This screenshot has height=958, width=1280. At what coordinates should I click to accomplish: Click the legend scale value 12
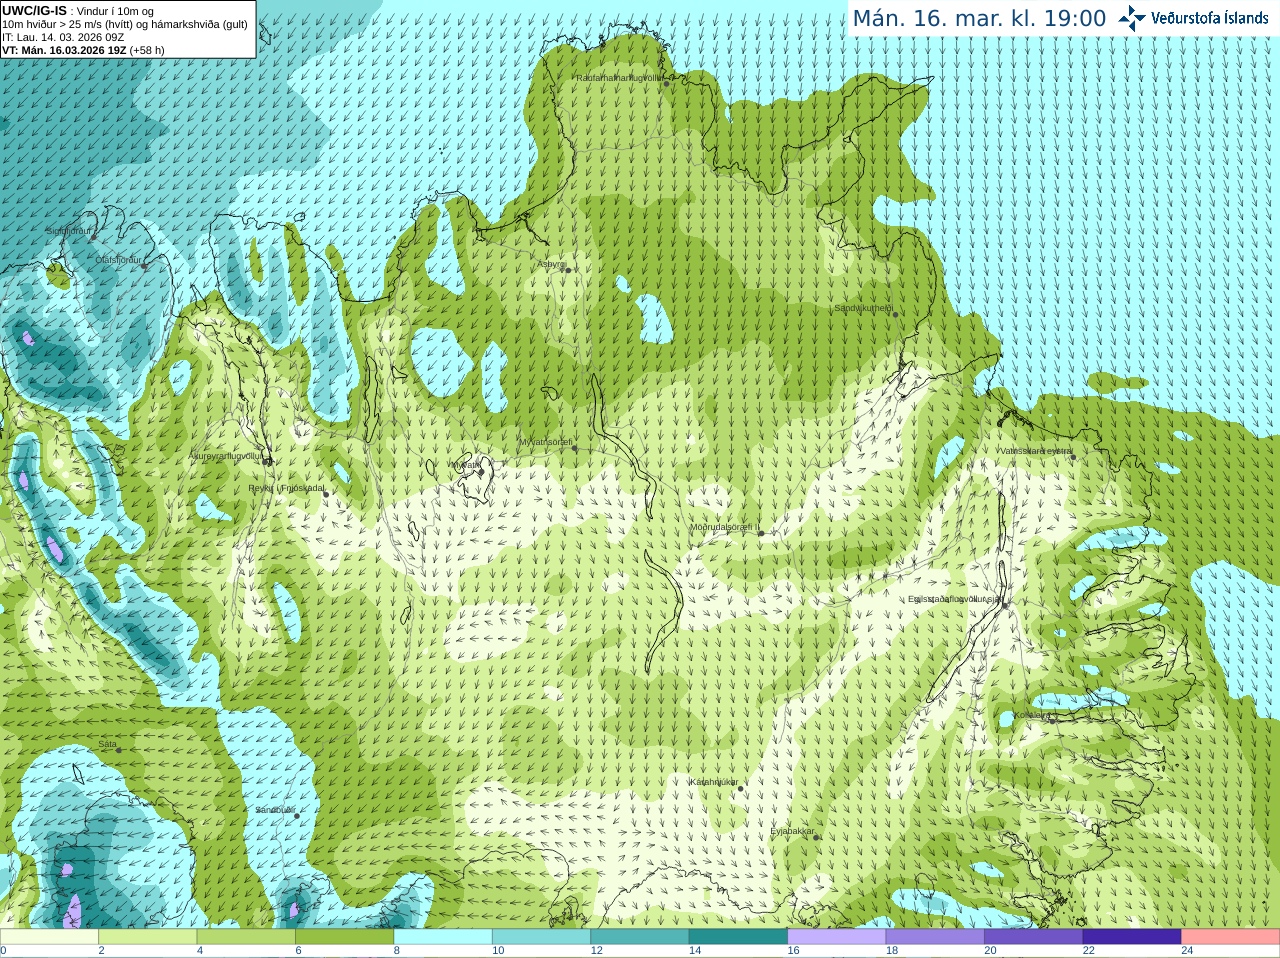597,951
